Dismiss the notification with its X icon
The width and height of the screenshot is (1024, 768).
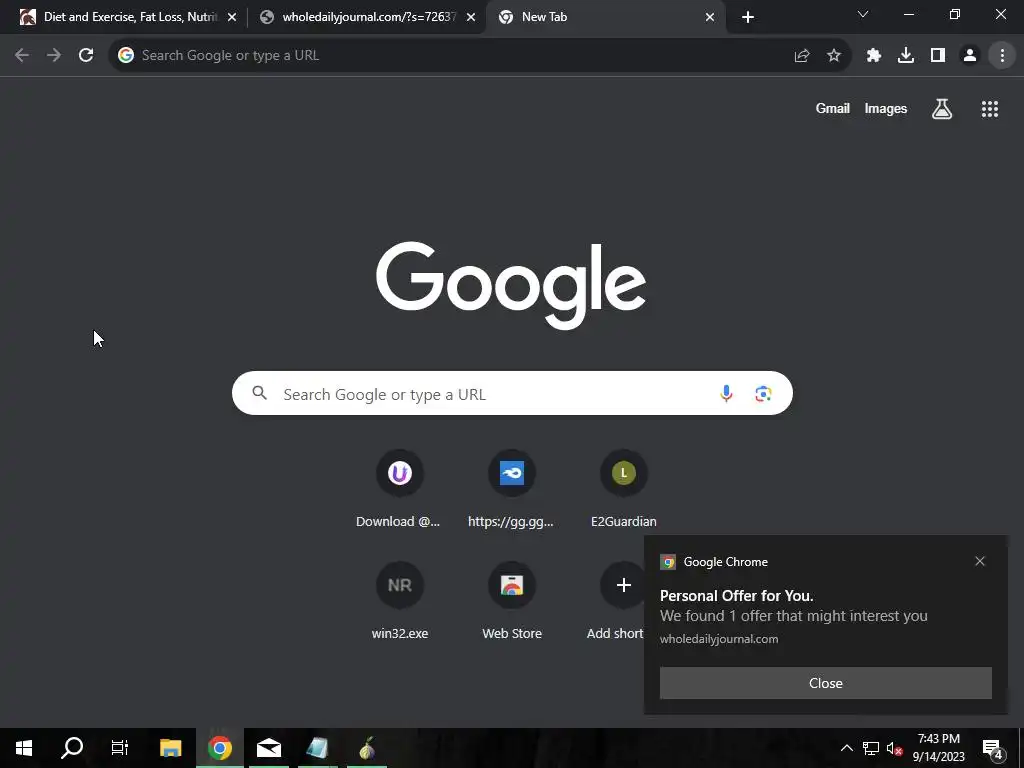980,561
